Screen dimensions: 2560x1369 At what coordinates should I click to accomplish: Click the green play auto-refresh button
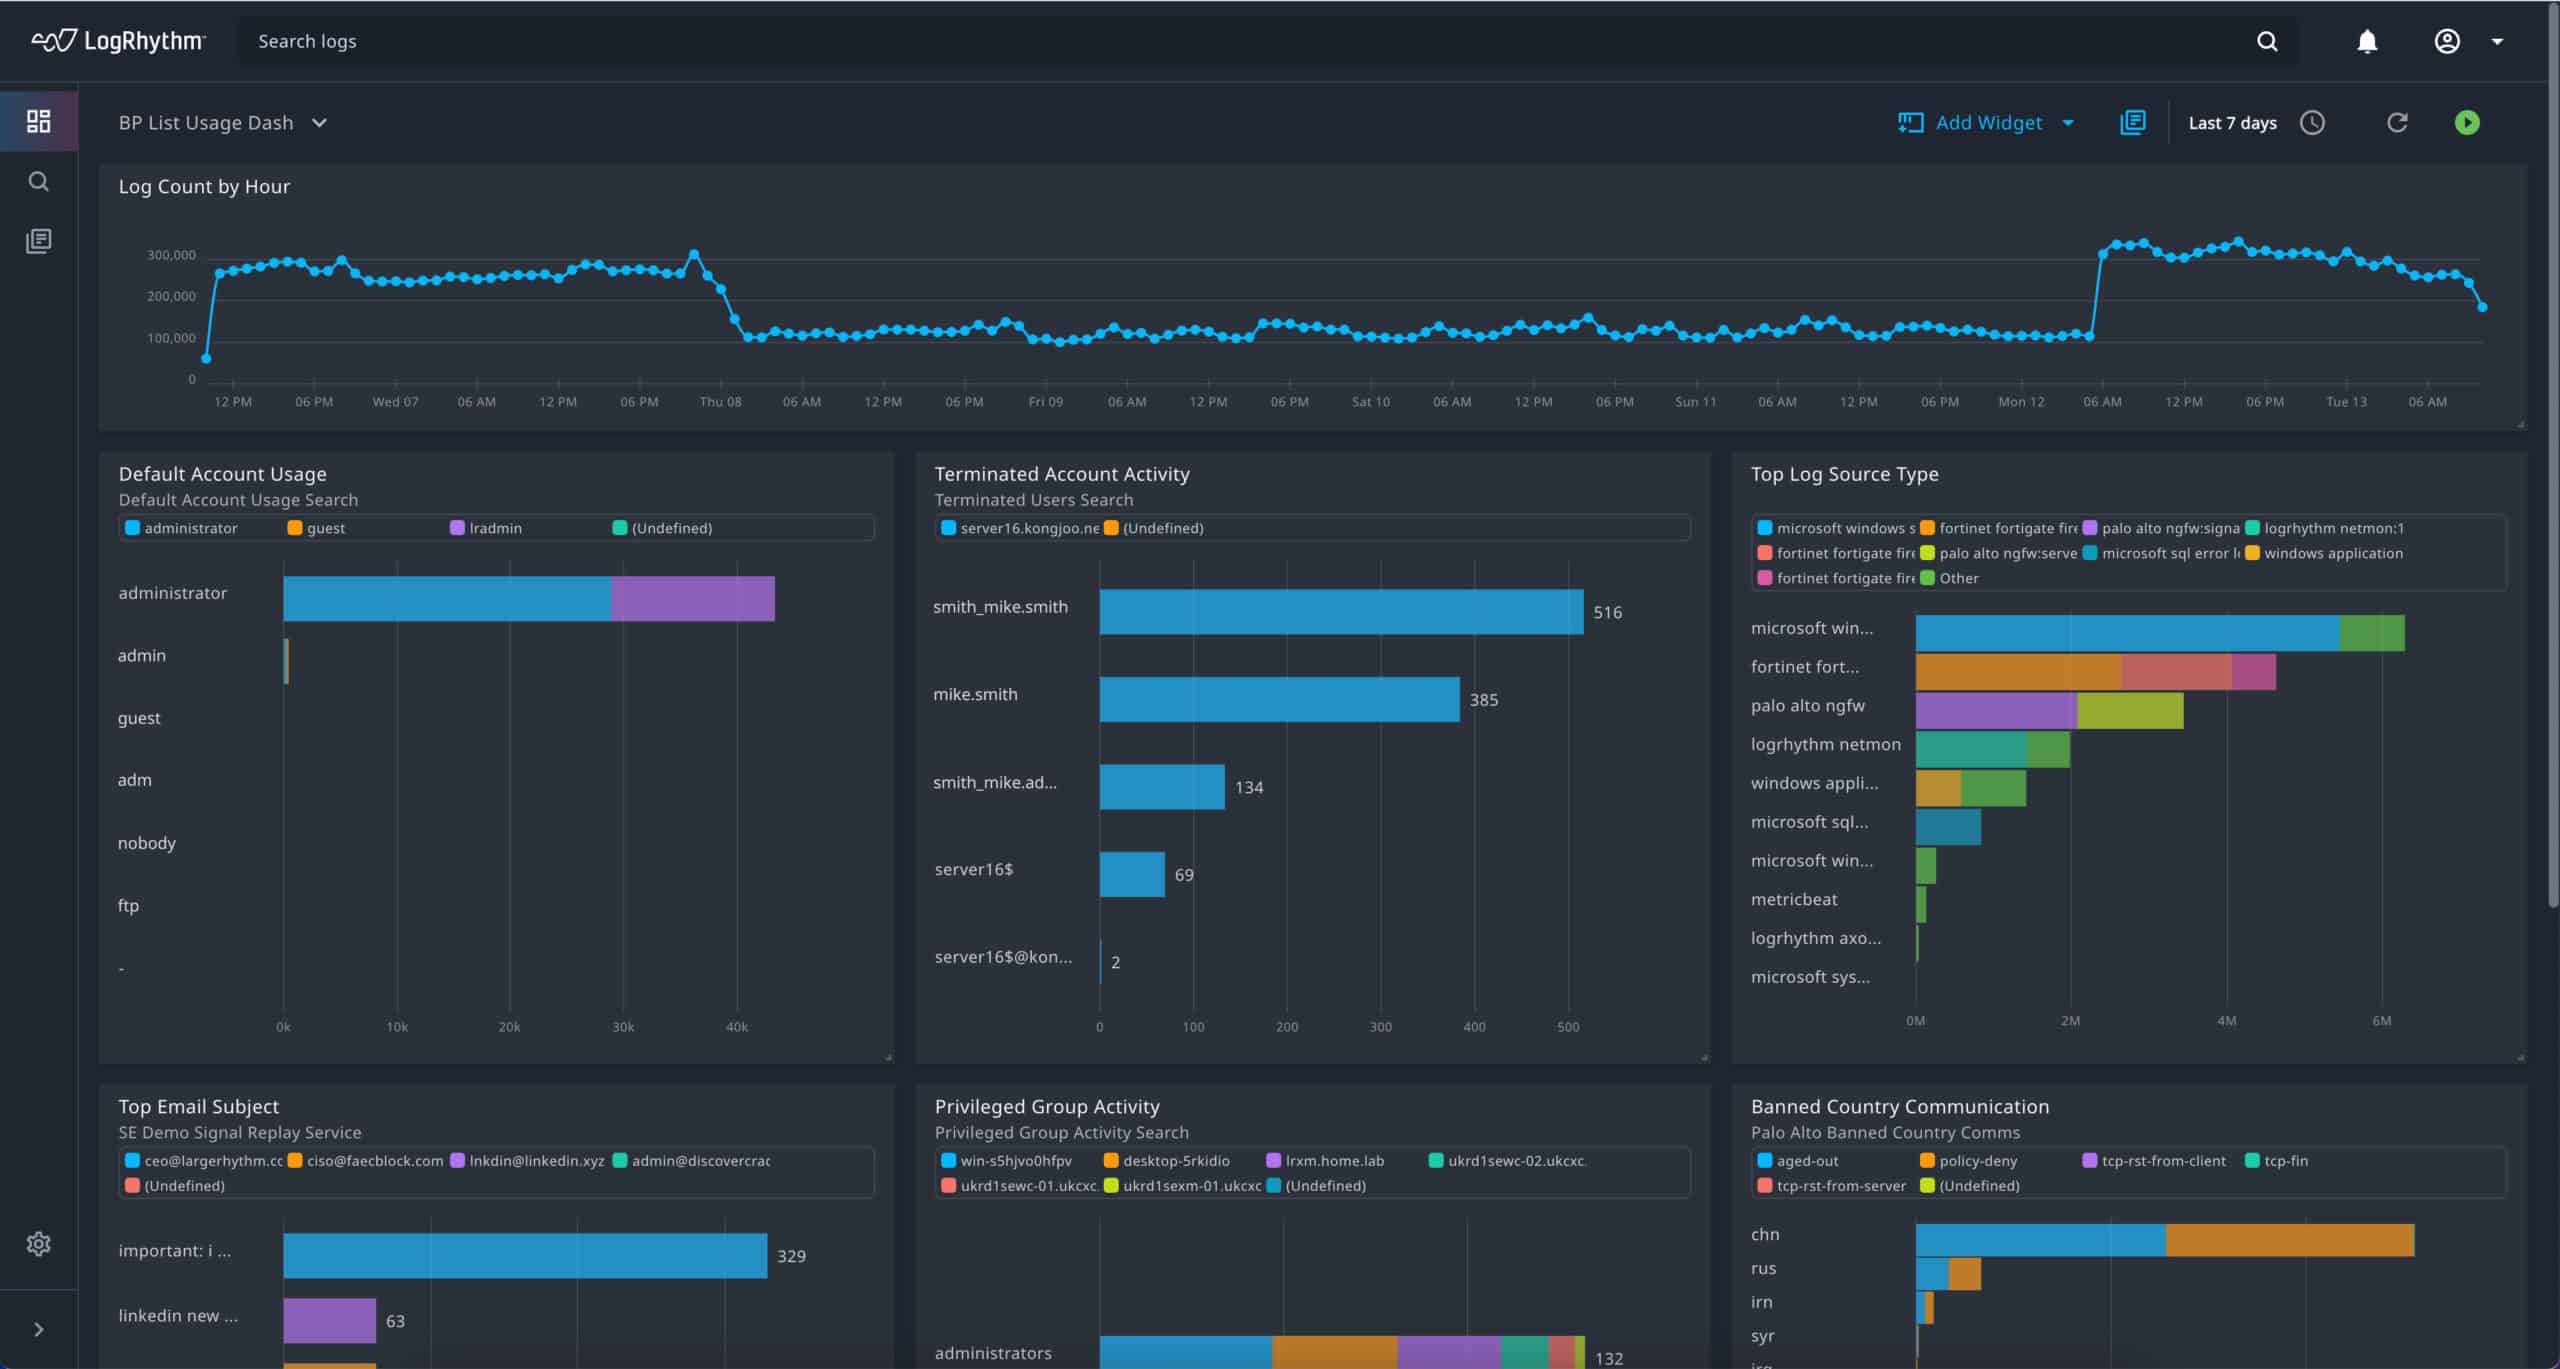(x=2467, y=122)
